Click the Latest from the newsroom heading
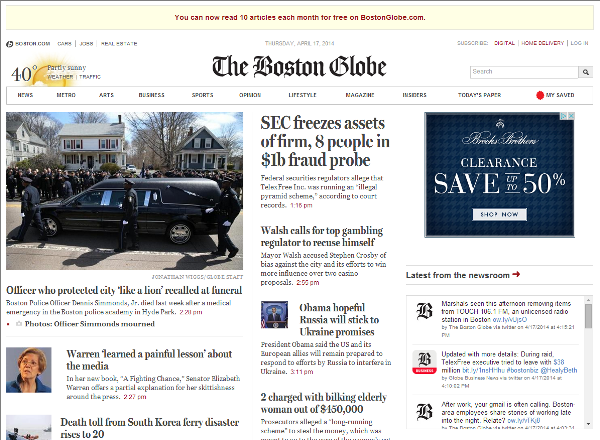 click(x=458, y=275)
